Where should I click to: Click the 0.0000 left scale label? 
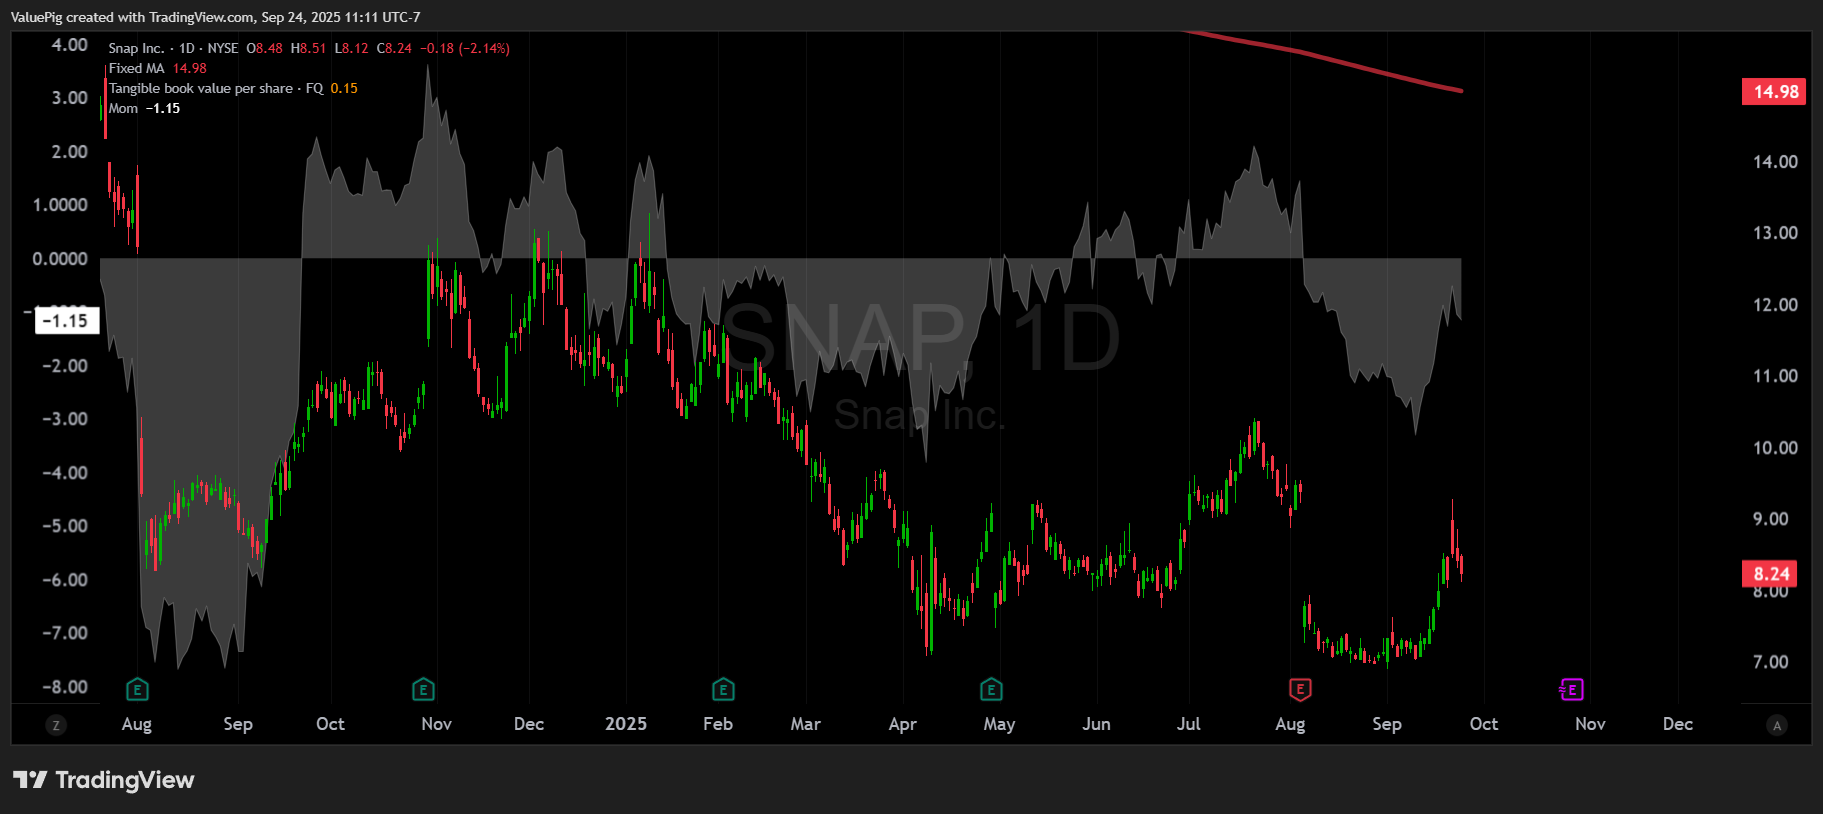(60, 259)
